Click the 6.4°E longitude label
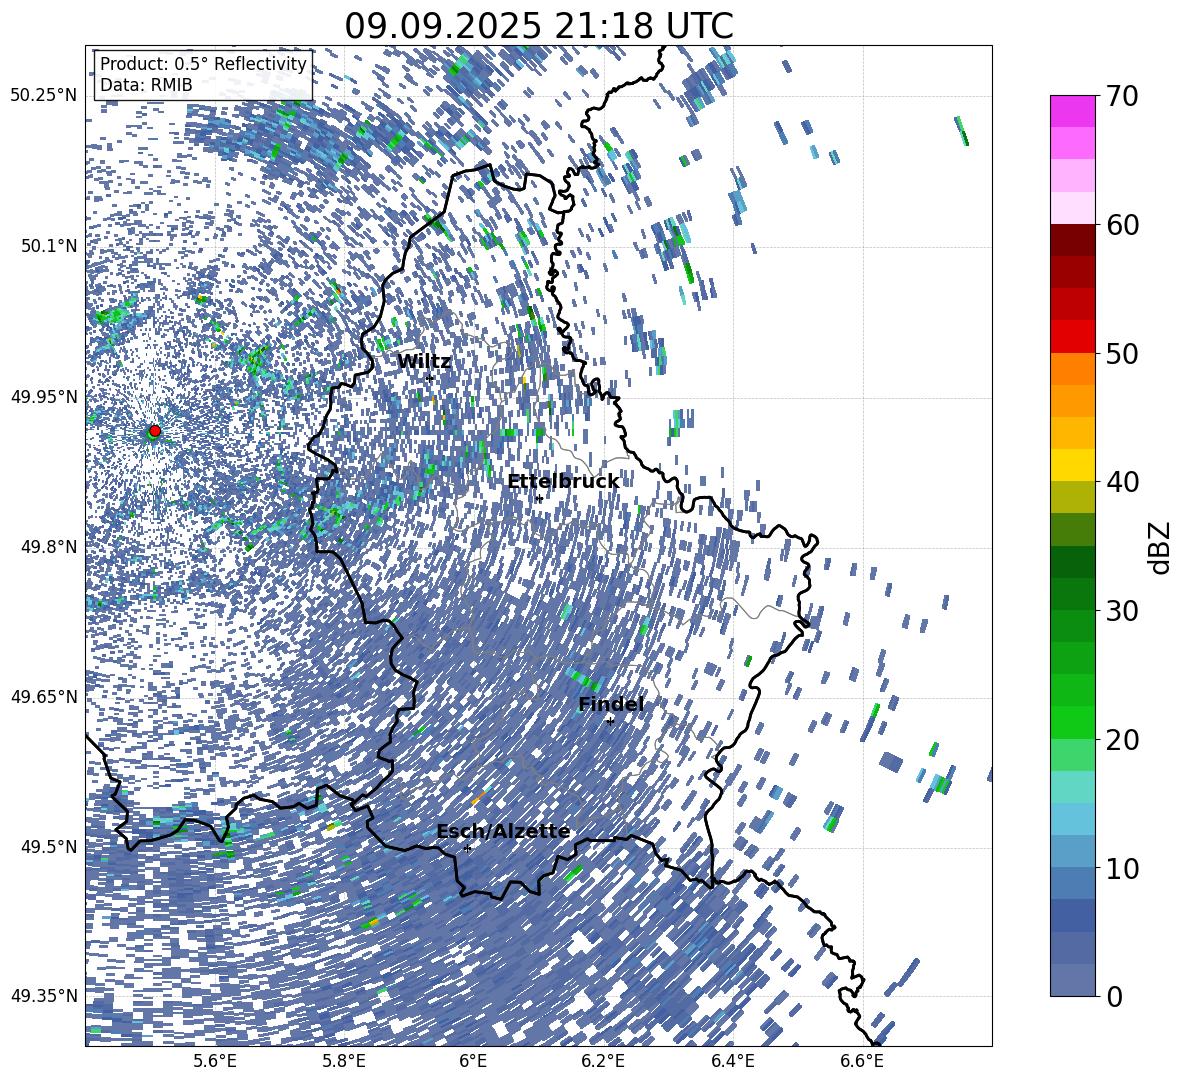Screen dimensions: 1184x1081 tap(733, 1061)
